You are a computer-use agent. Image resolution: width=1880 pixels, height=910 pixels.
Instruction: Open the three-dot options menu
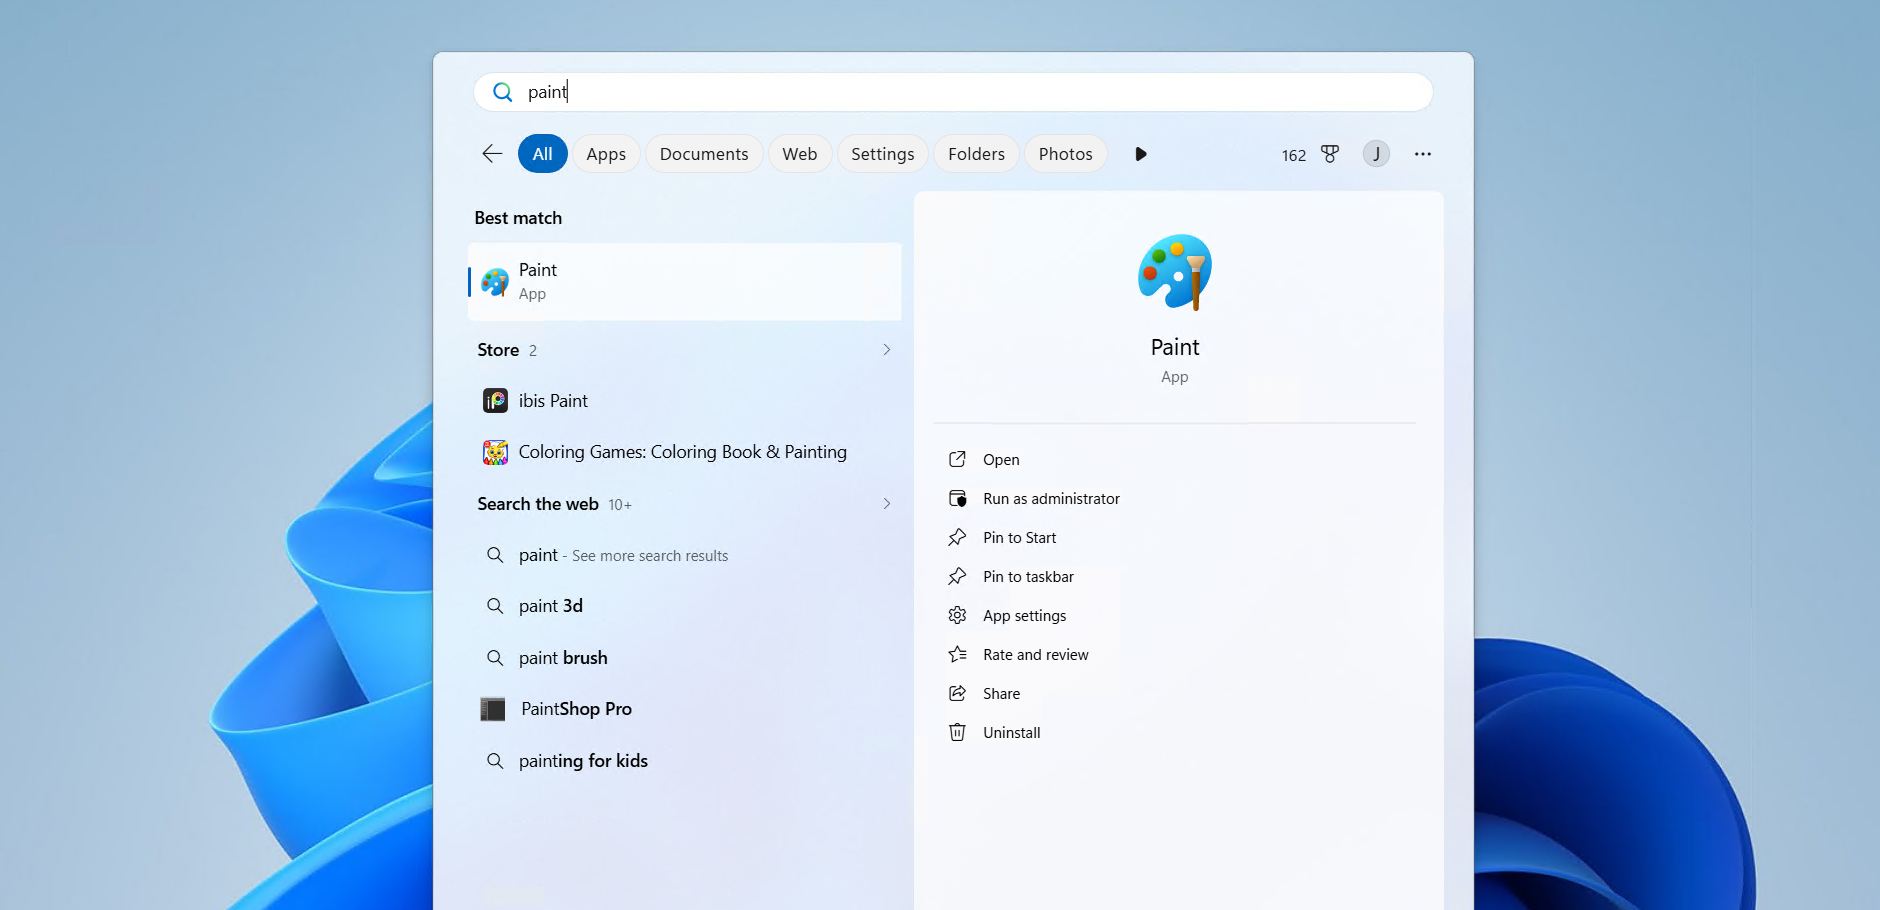click(1423, 154)
